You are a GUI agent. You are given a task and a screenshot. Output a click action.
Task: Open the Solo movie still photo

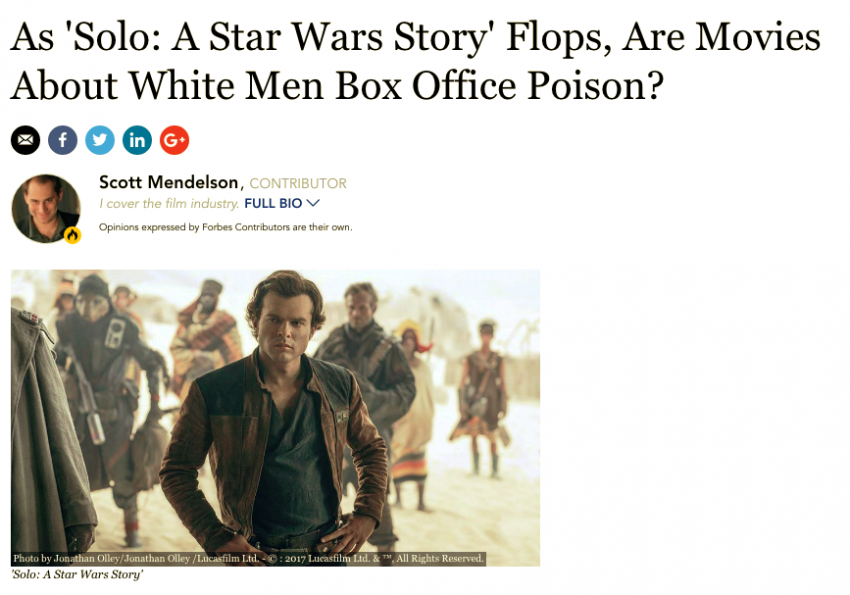point(275,418)
